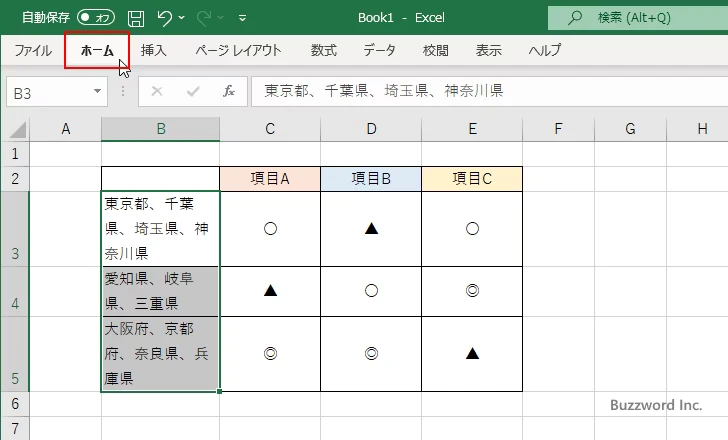This screenshot has width=728, height=440.
Task: Expand the Name Box dropdown arrow
Action: [x=98, y=91]
